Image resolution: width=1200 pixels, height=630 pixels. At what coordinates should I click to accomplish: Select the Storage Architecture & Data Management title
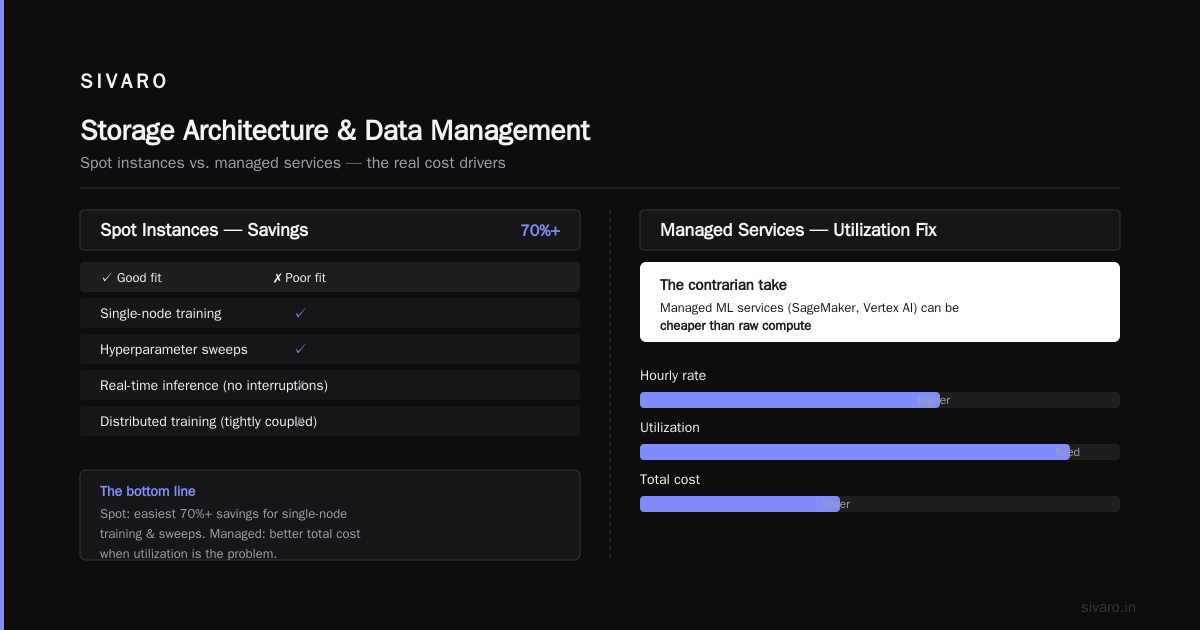[x=335, y=131]
